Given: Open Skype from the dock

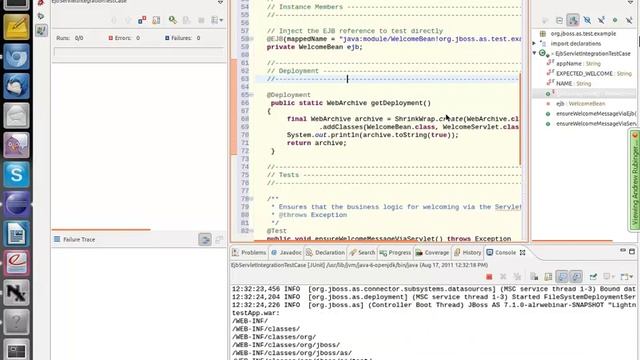Looking at the screenshot, I should (16, 175).
